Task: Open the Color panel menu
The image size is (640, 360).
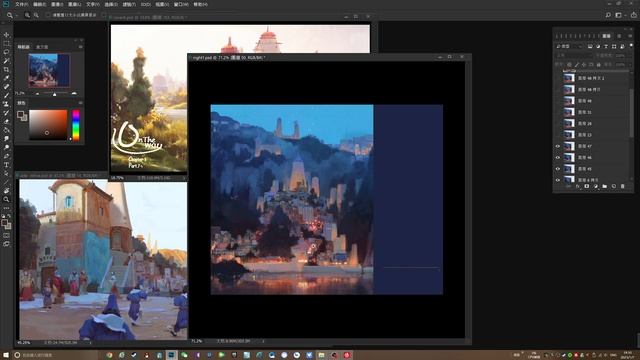Action: tap(80, 103)
